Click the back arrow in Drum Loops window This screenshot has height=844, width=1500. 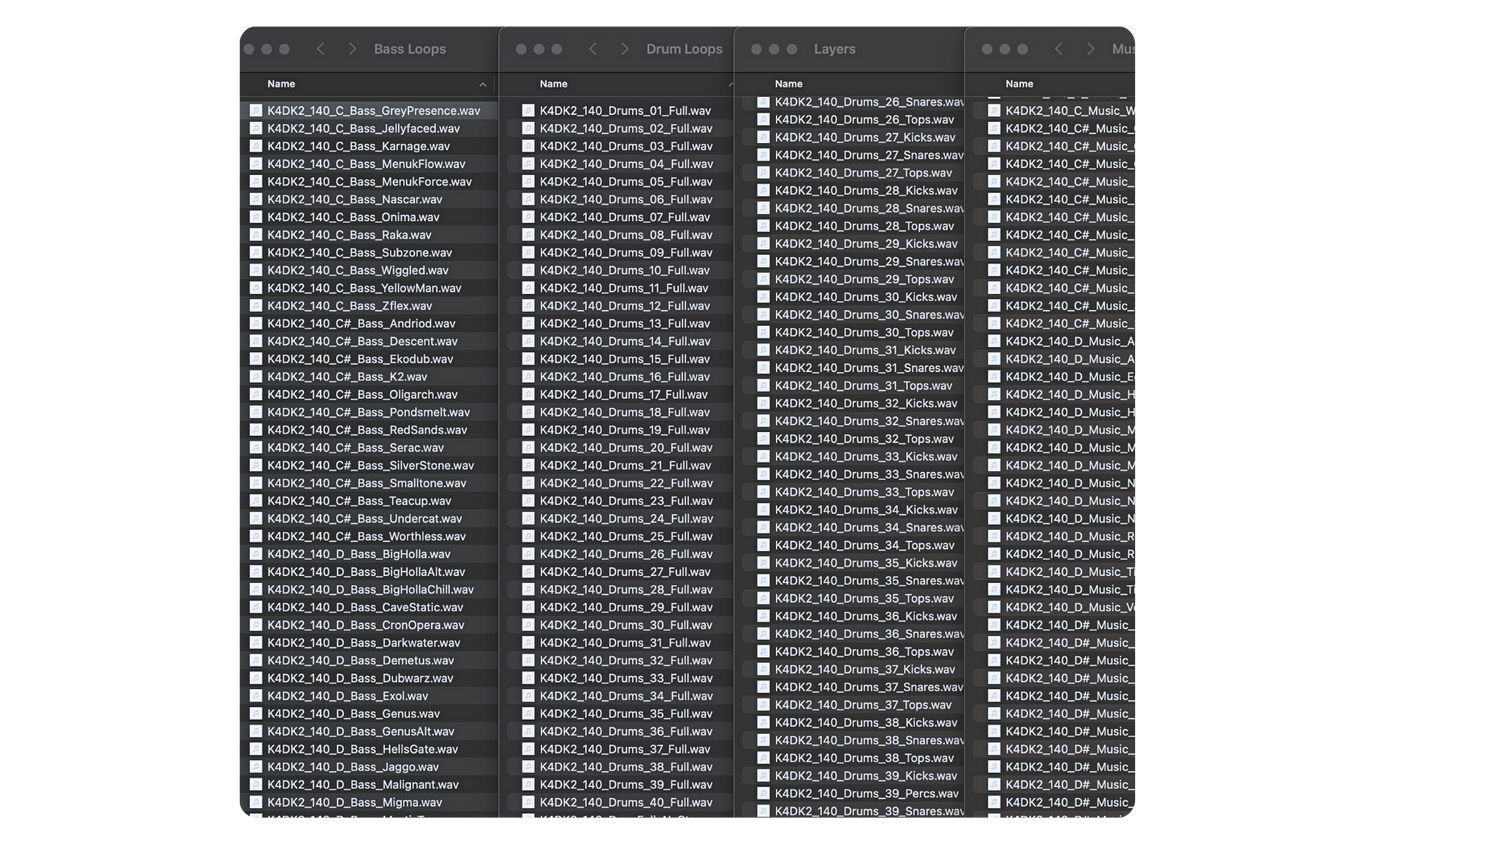tap(593, 49)
